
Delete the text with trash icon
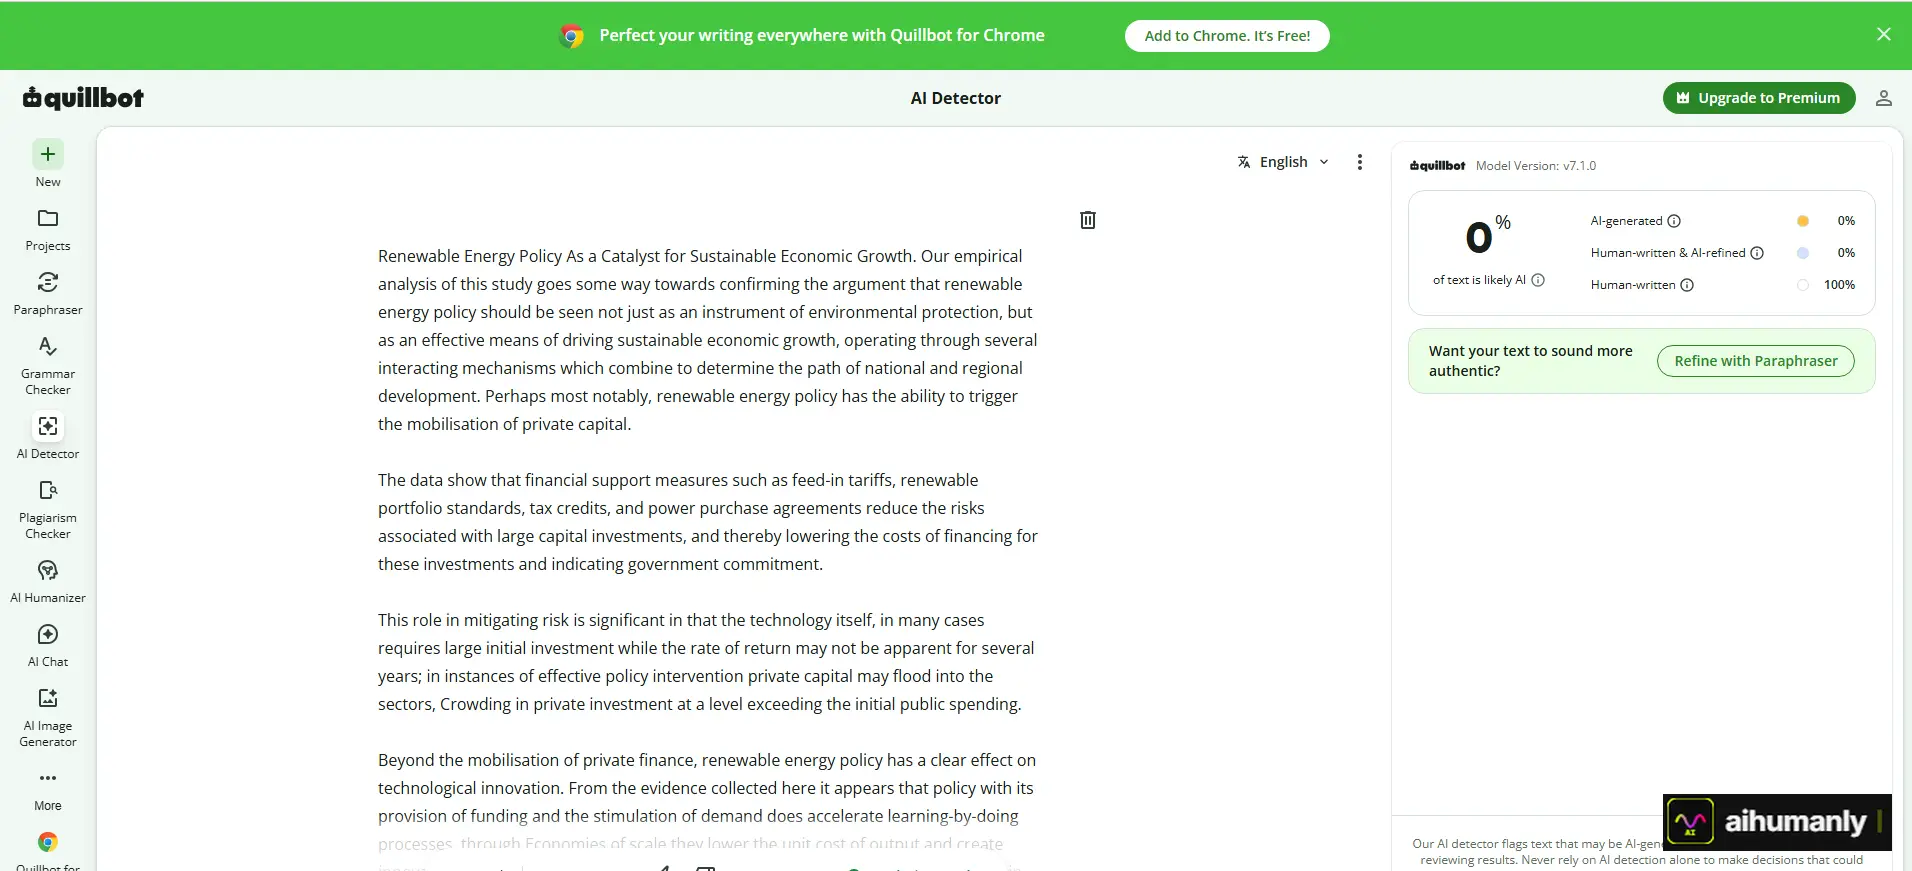1088,220
